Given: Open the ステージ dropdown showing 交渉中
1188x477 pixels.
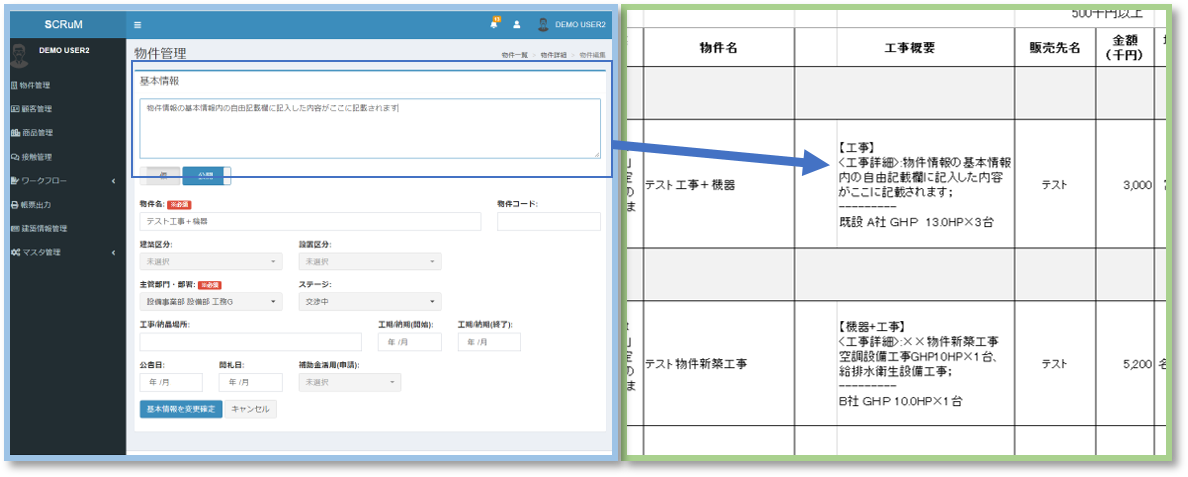Looking at the screenshot, I should point(370,301).
